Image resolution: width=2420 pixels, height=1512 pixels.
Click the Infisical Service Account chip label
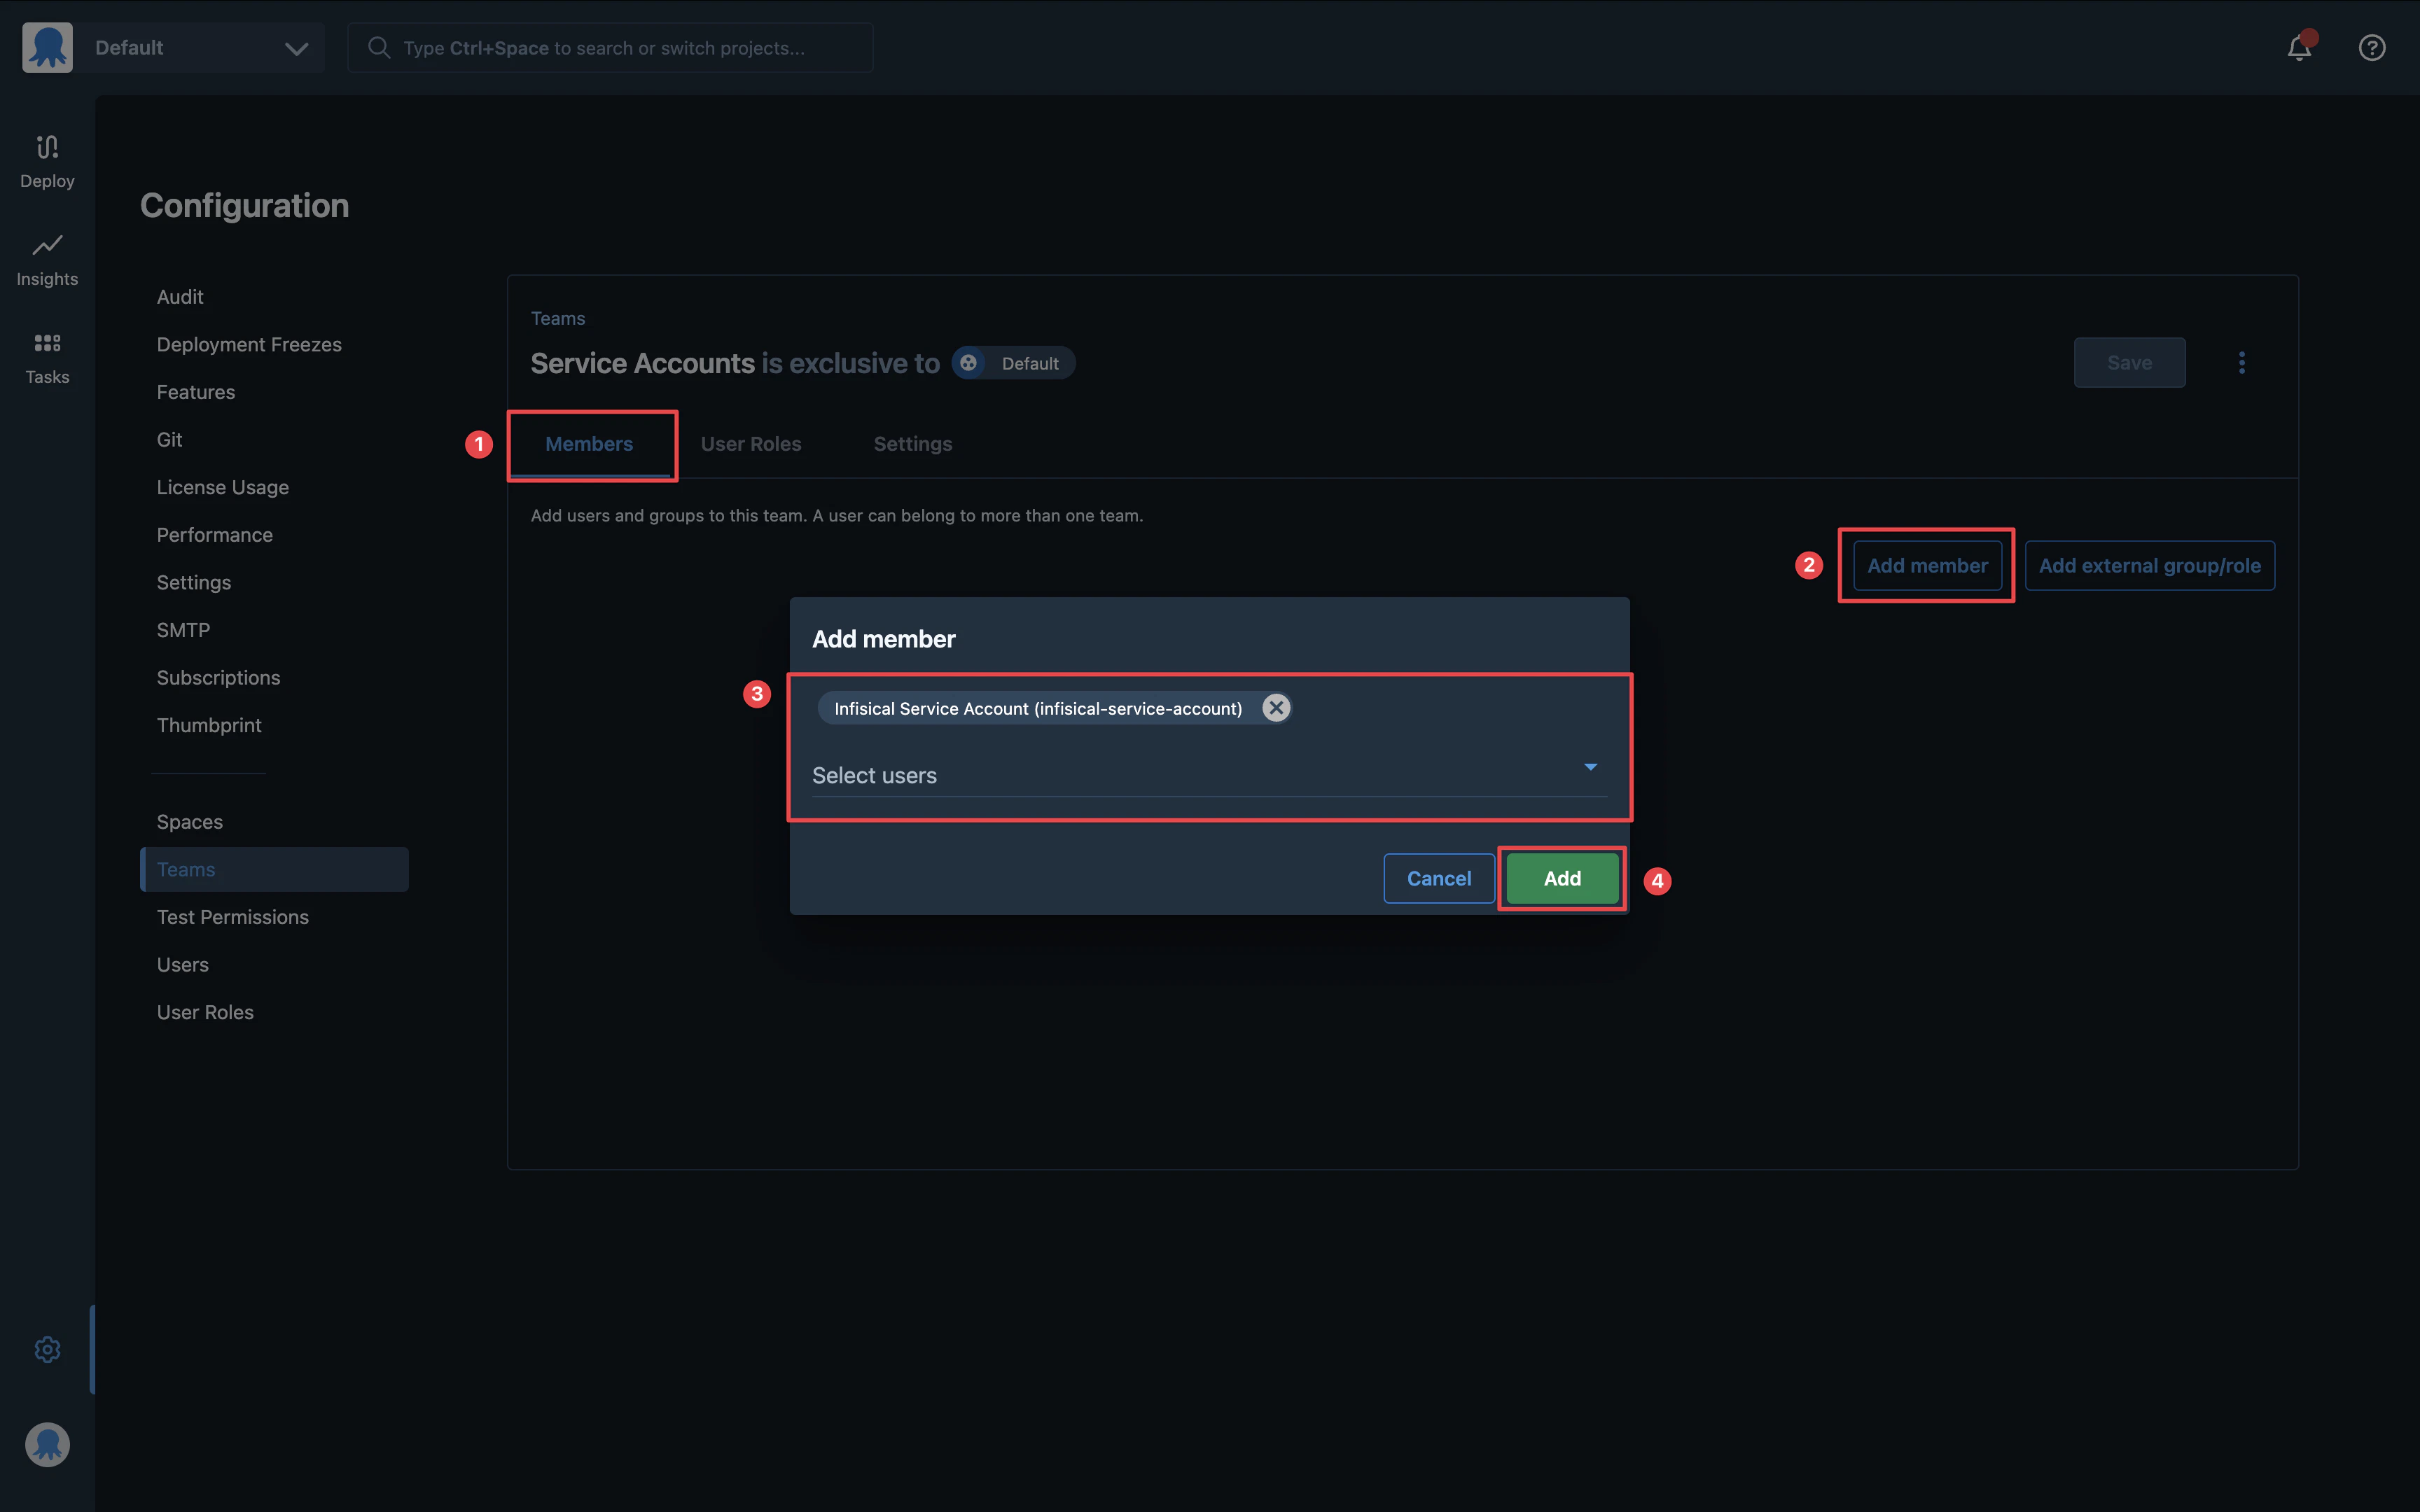point(1038,708)
